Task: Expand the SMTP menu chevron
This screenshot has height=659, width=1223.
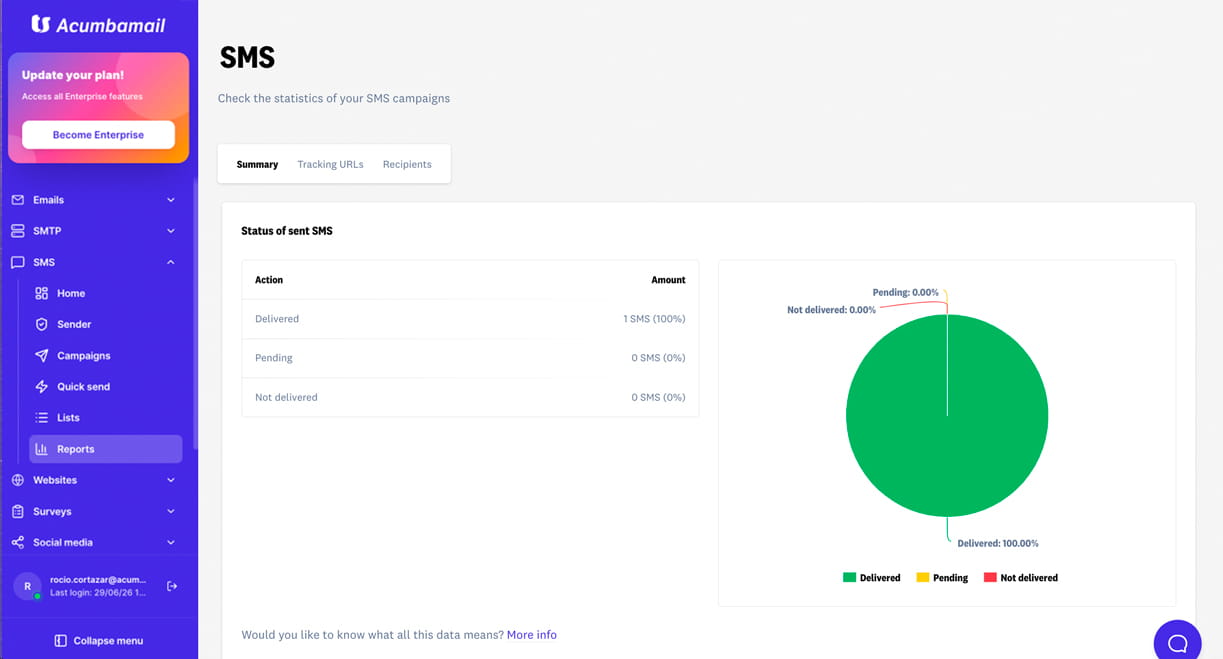Action: tap(171, 231)
